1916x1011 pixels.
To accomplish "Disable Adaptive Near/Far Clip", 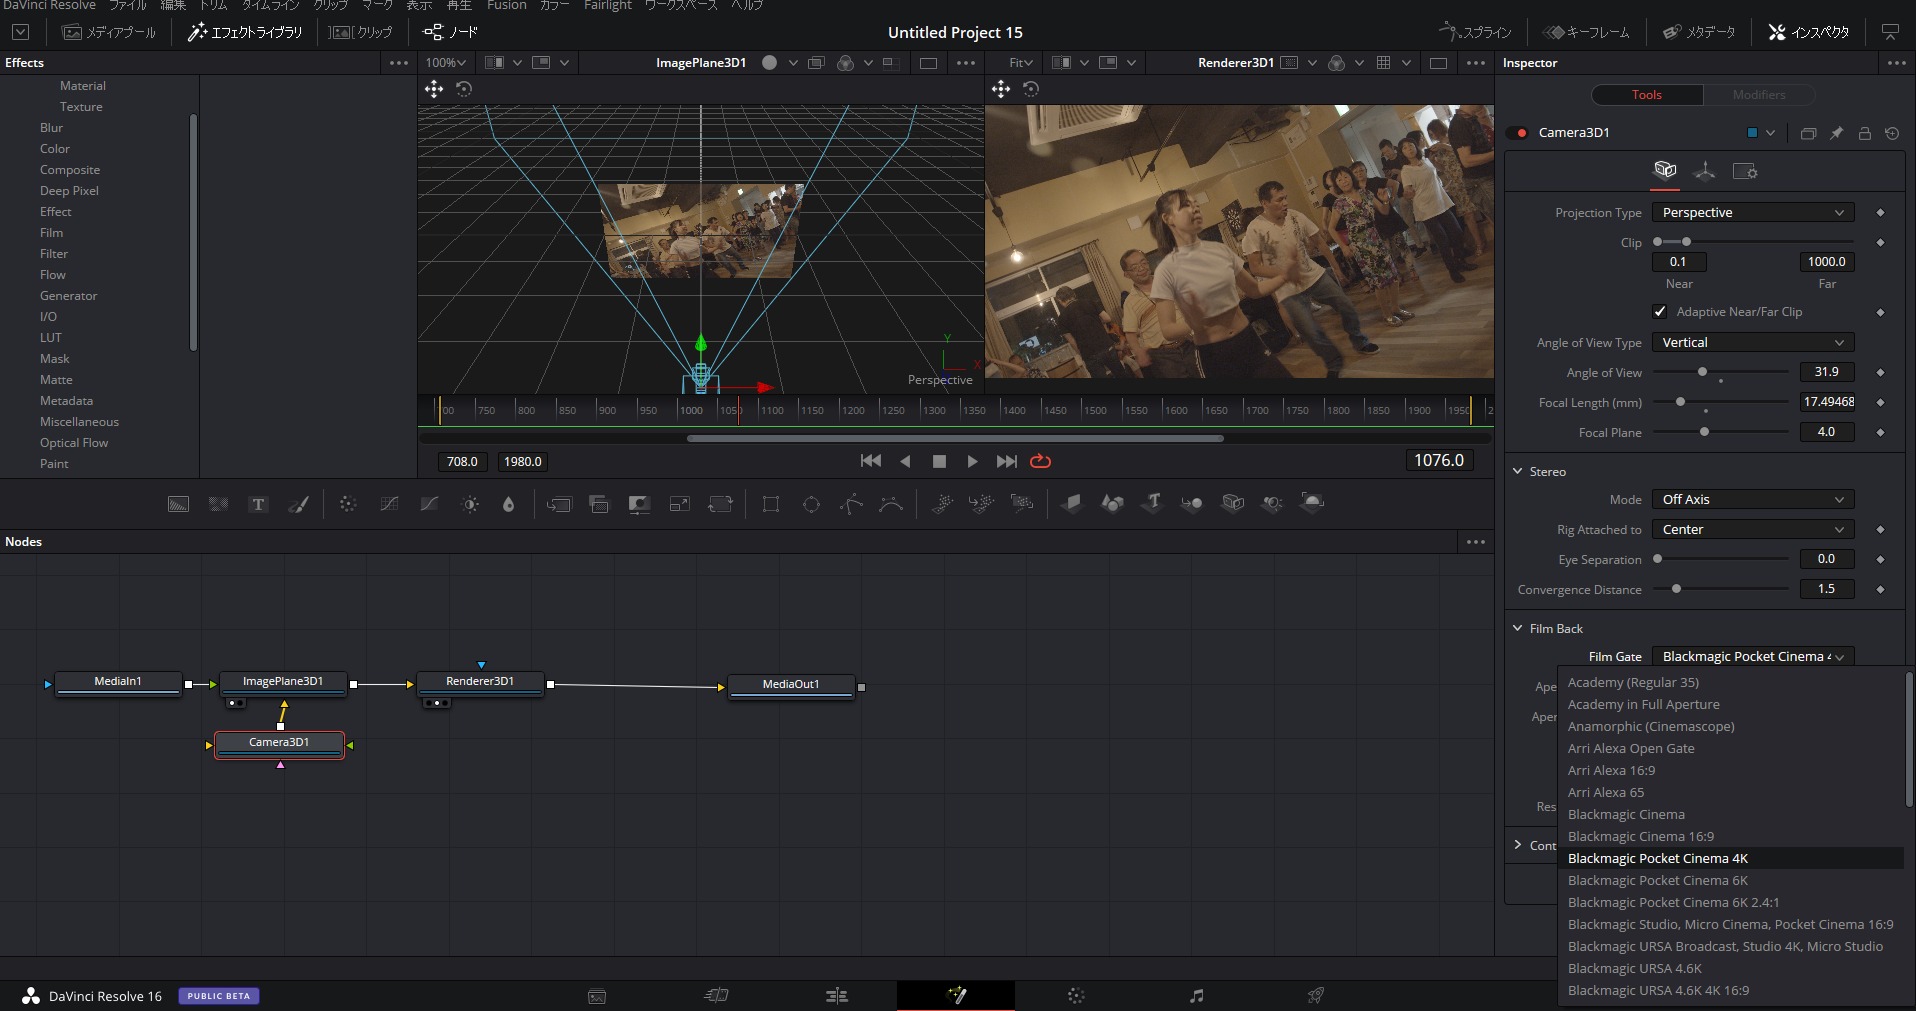I will (x=1661, y=311).
